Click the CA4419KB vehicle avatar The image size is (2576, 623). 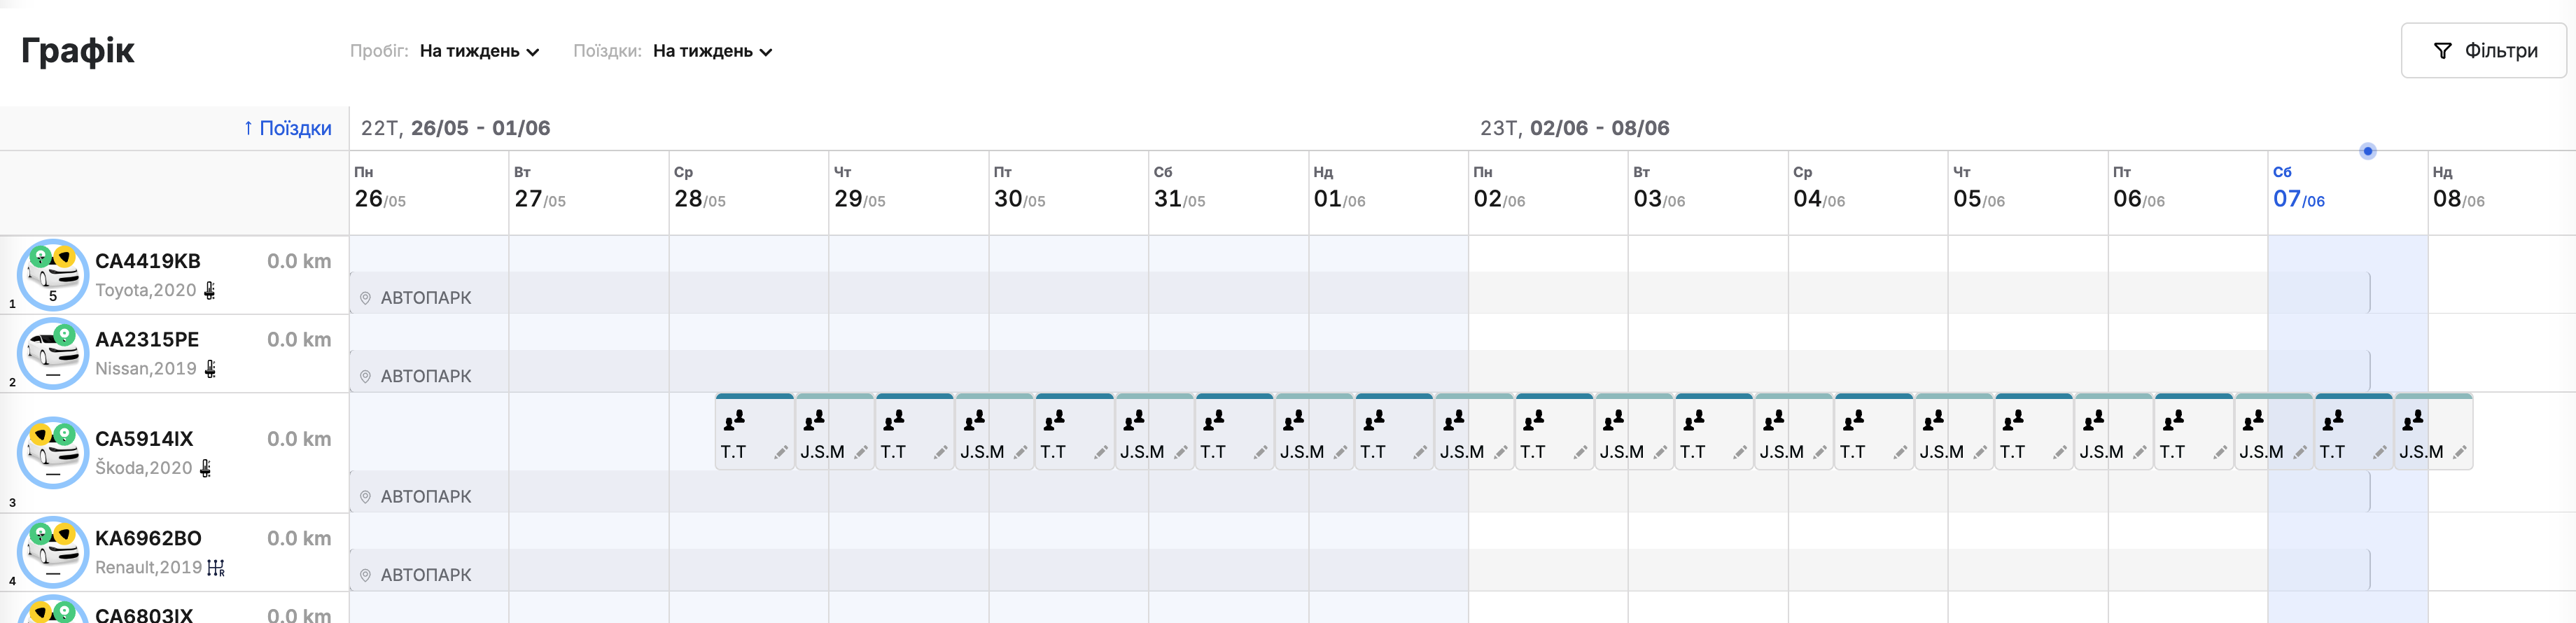pyautogui.click(x=53, y=275)
